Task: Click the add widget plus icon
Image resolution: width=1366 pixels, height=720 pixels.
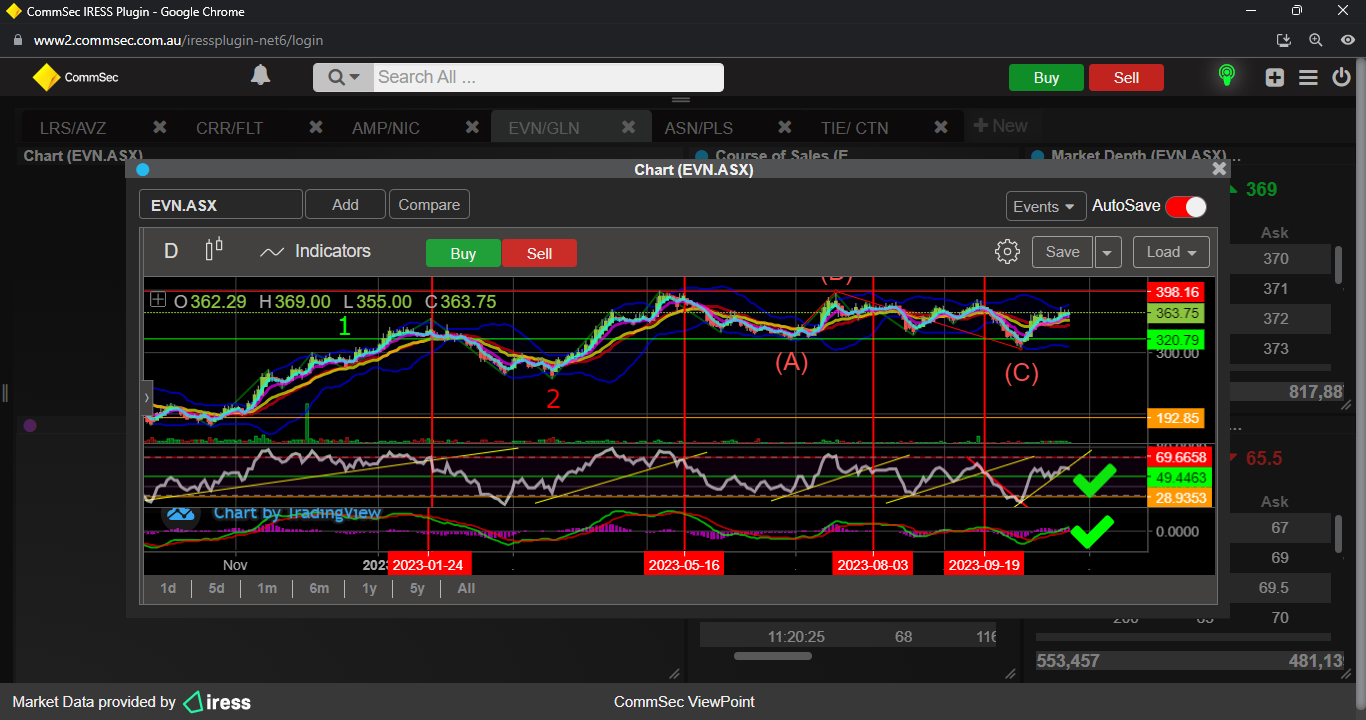Action: click(1274, 77)
